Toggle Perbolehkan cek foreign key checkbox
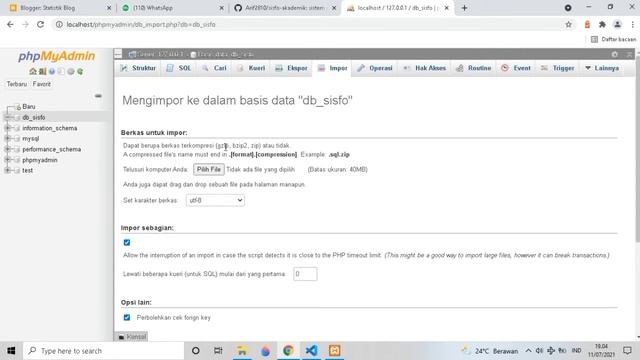 (x=127, y=317)
